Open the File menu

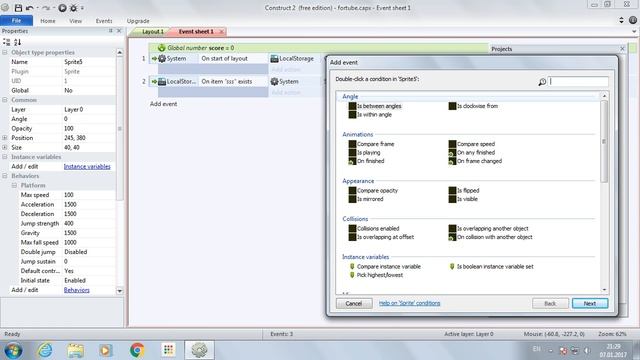pos(17,20)
